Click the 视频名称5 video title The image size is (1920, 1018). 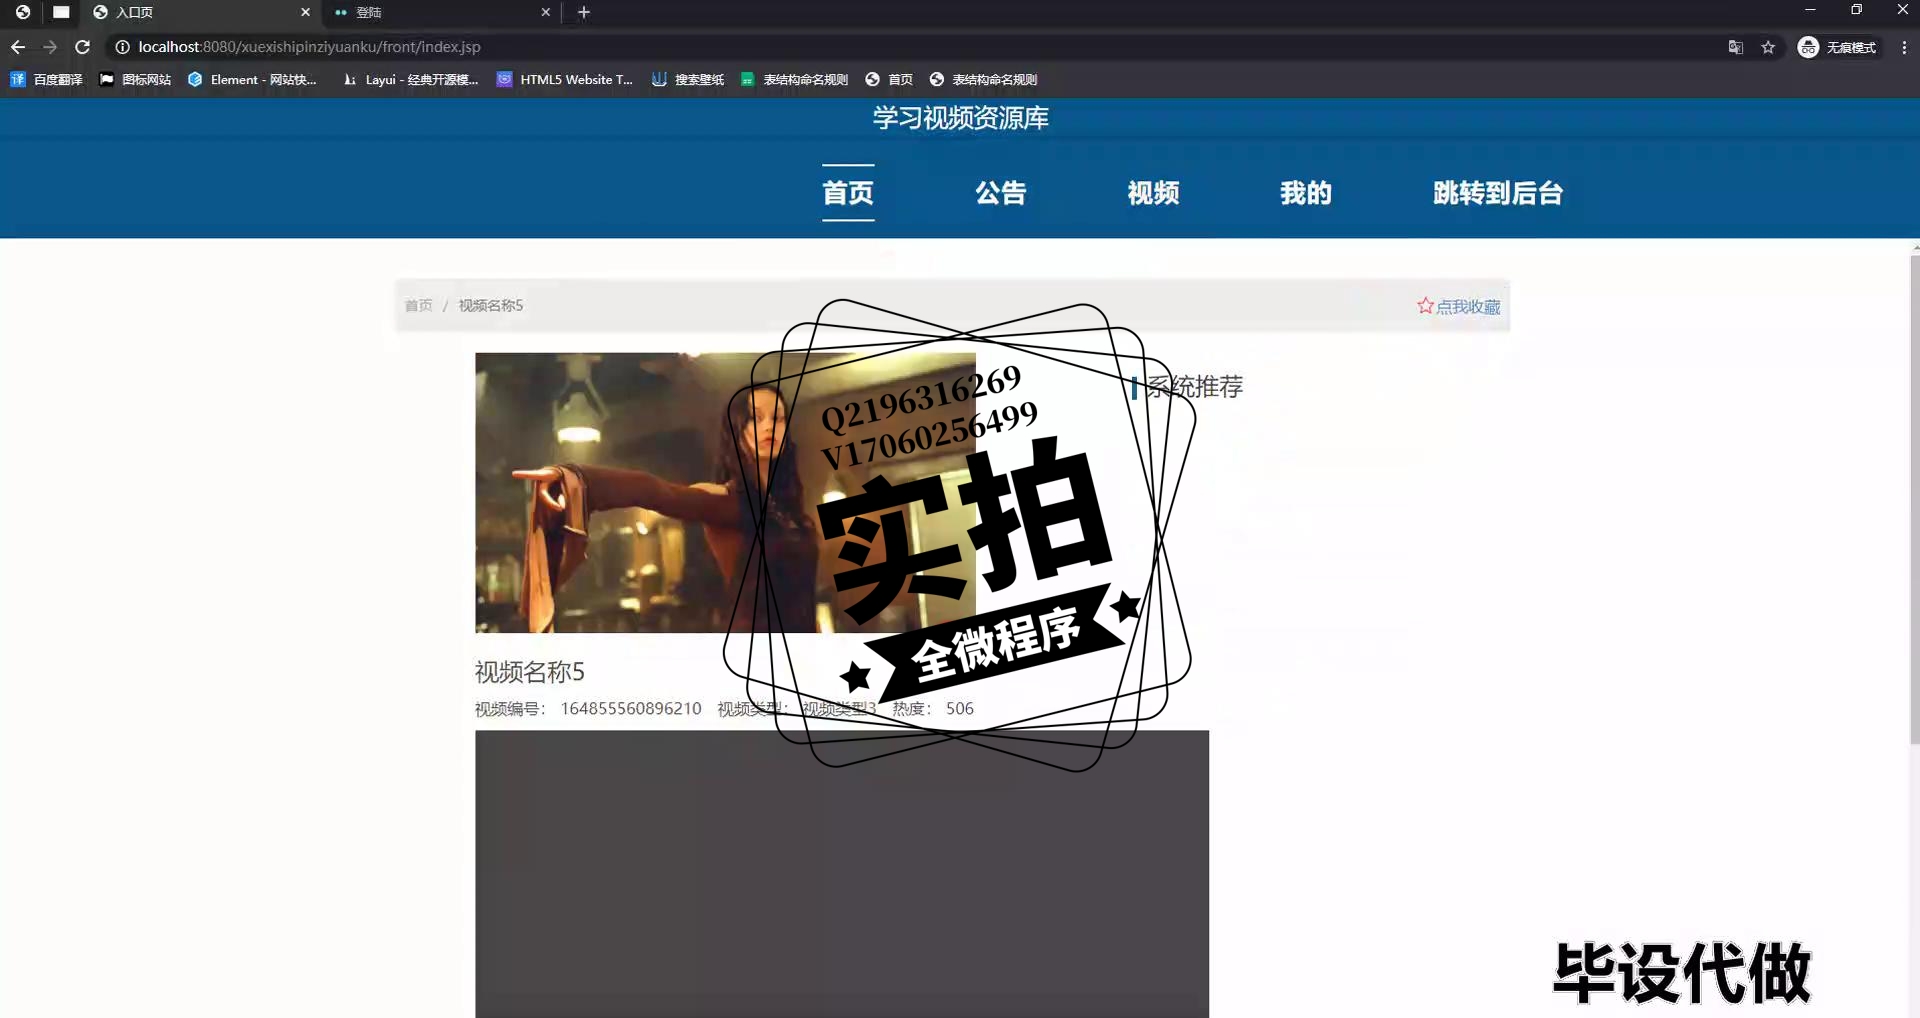(x=529, y=672)
